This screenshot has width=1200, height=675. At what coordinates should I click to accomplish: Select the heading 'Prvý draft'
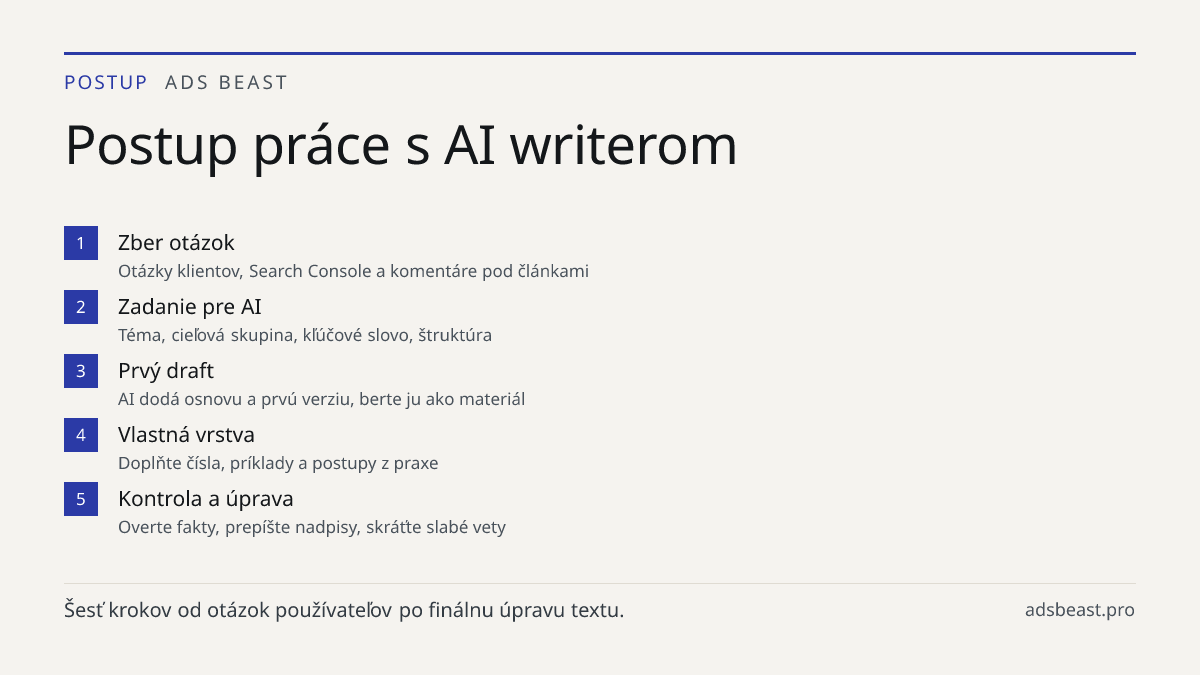pyautogui.click(x=166, y=371)
